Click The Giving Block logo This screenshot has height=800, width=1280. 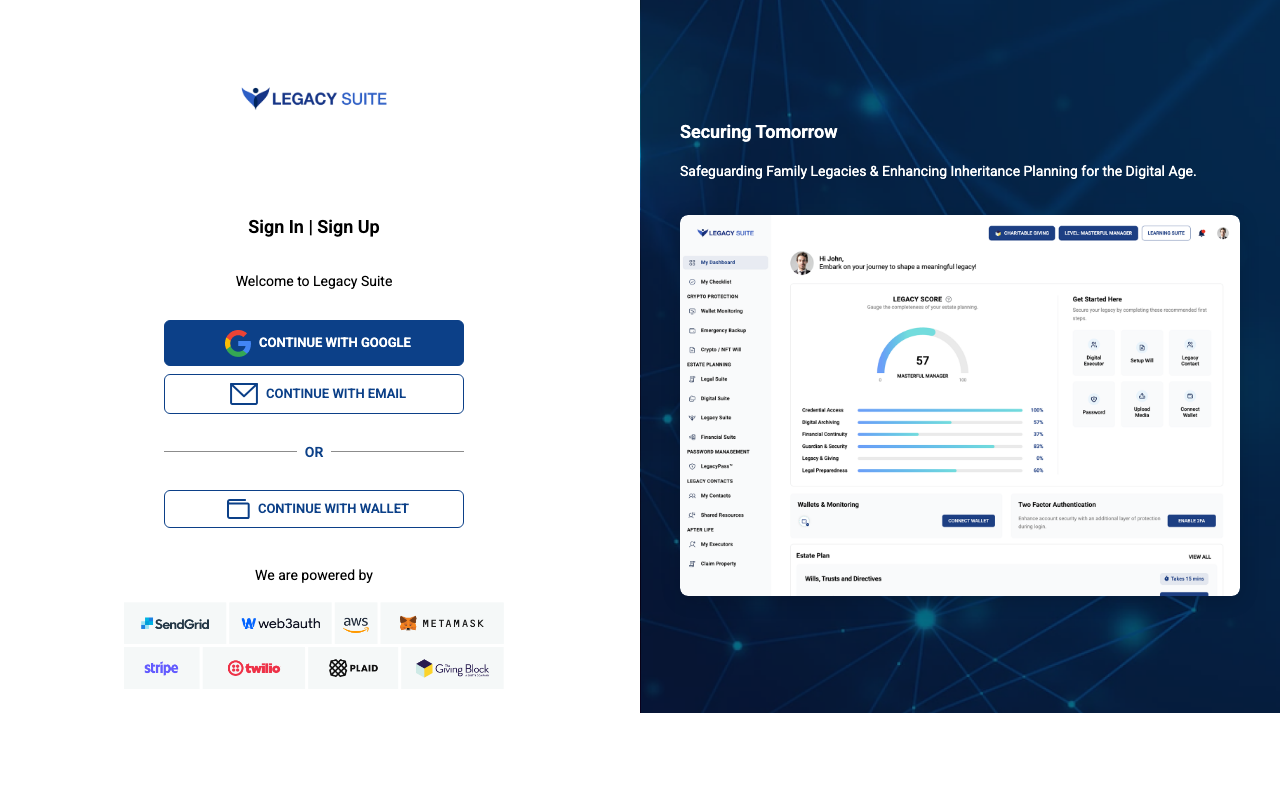(x=452, y=668)
